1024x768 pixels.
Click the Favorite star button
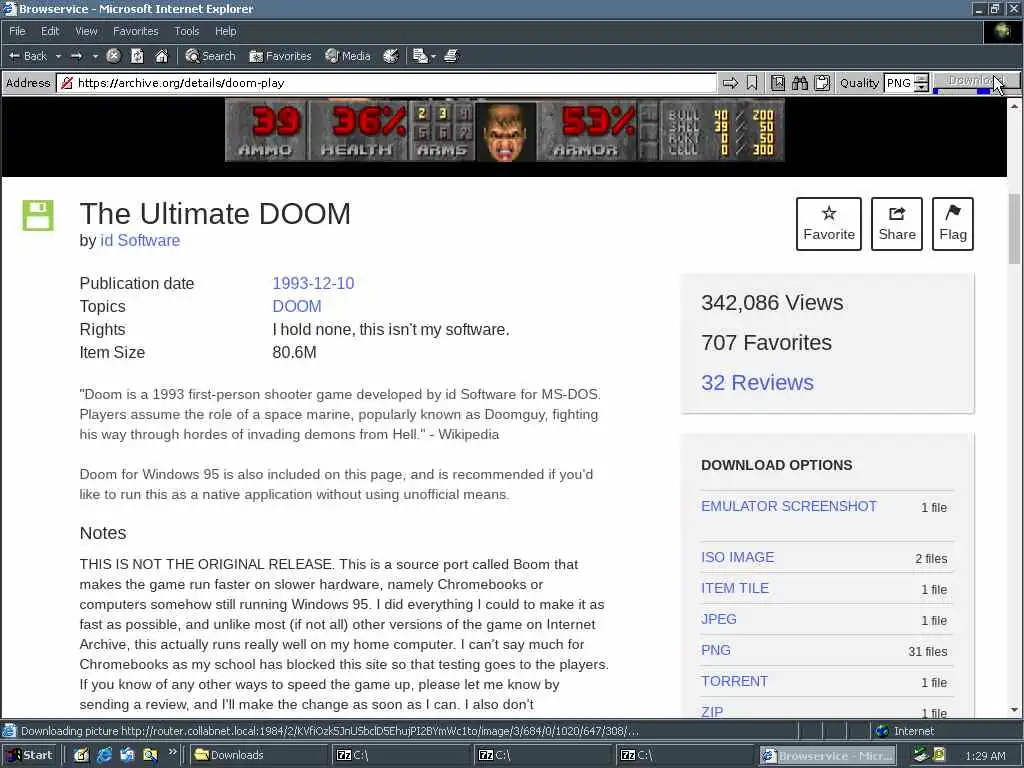tap(829, 224)
